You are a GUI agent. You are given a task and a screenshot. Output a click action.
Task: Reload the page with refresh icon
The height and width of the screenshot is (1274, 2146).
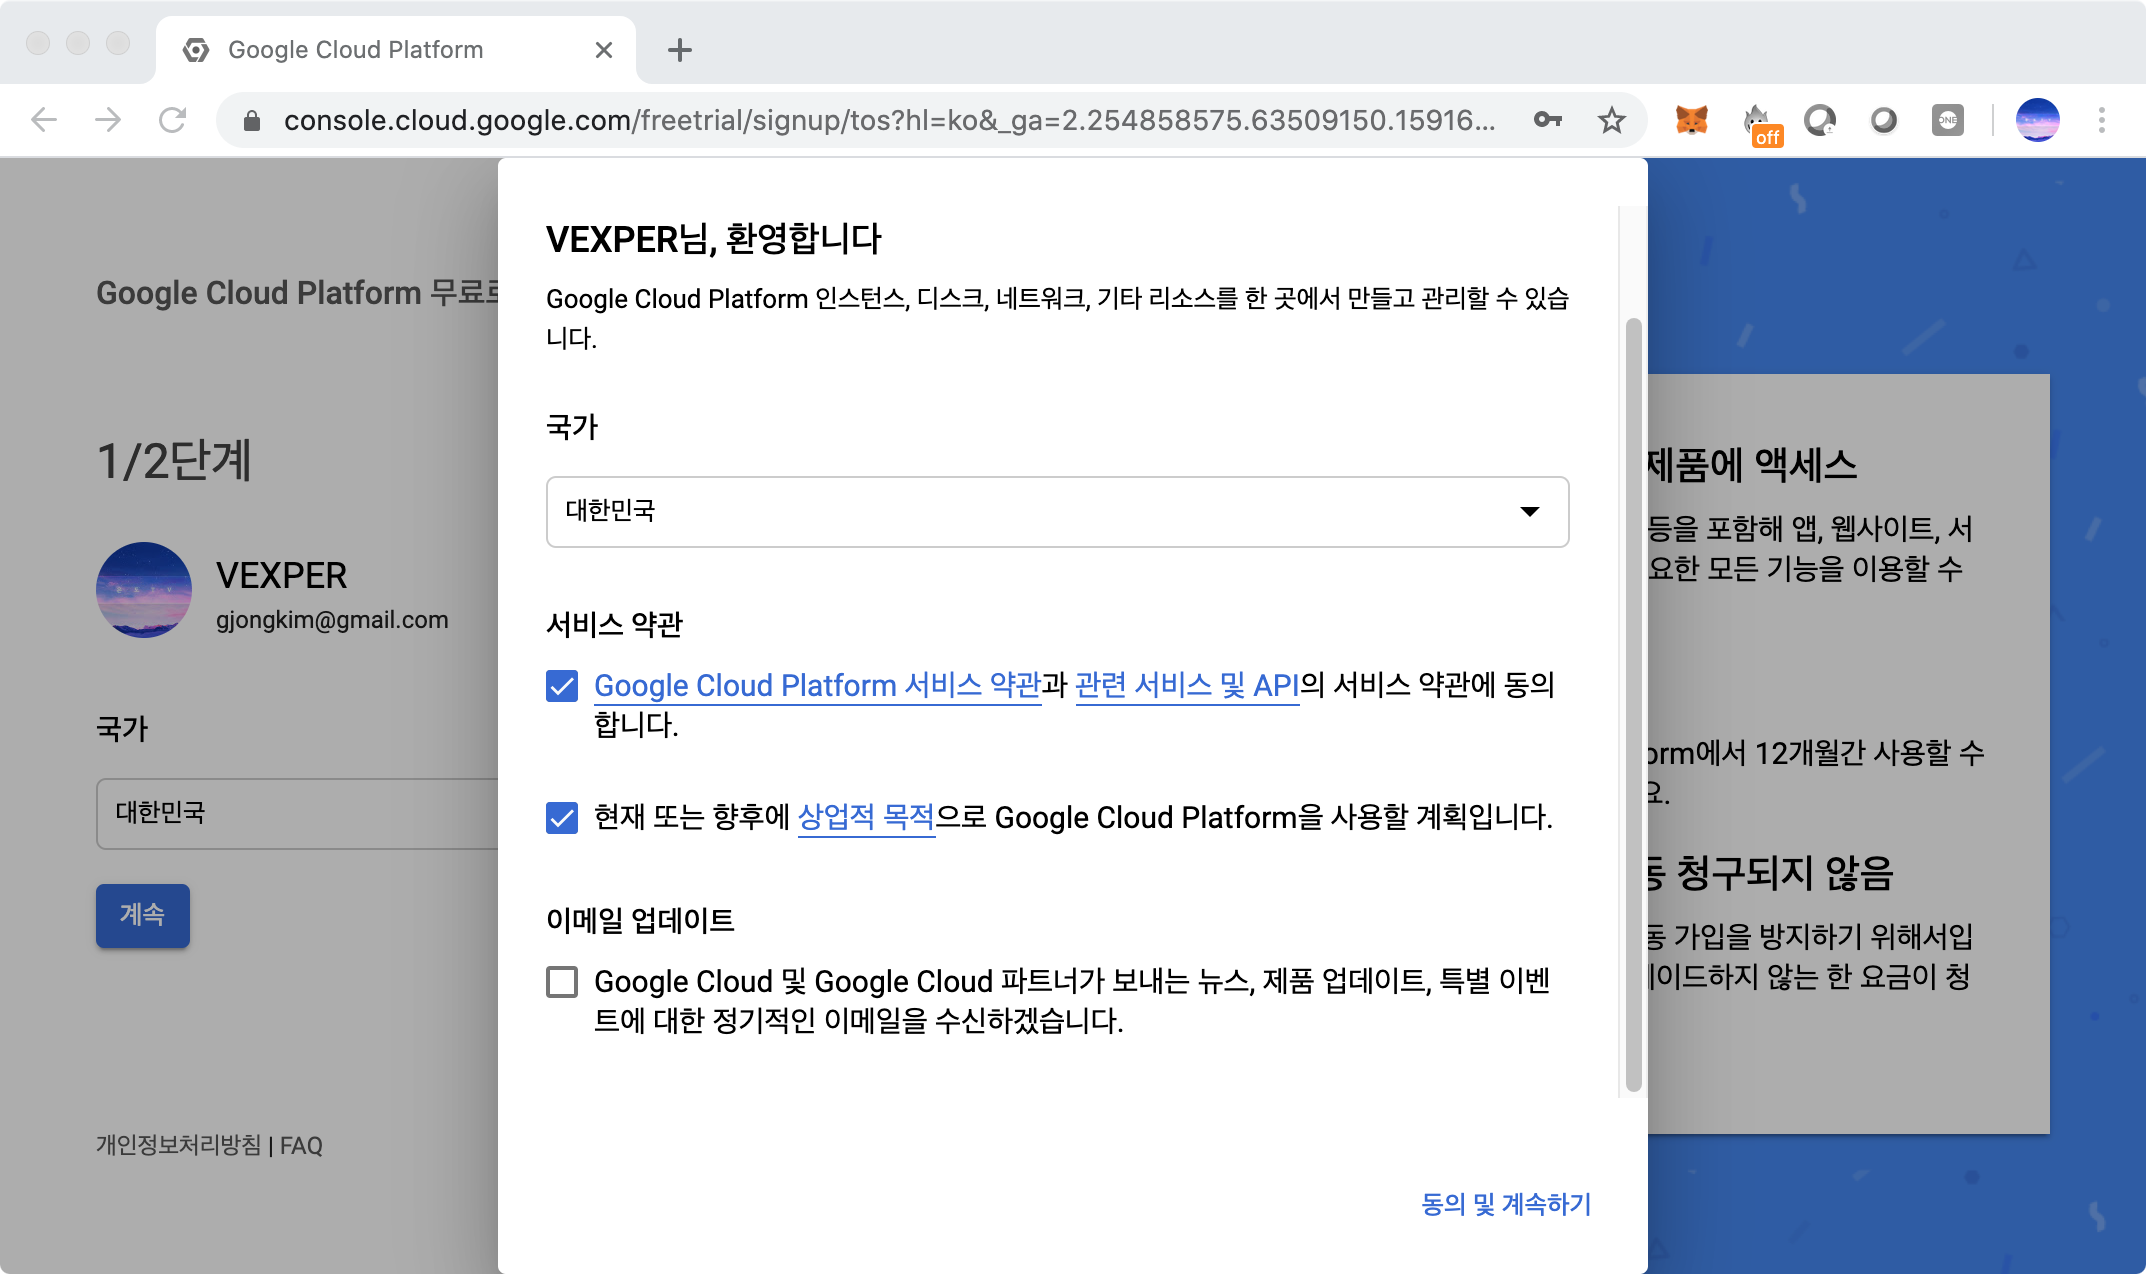[172, 121]
